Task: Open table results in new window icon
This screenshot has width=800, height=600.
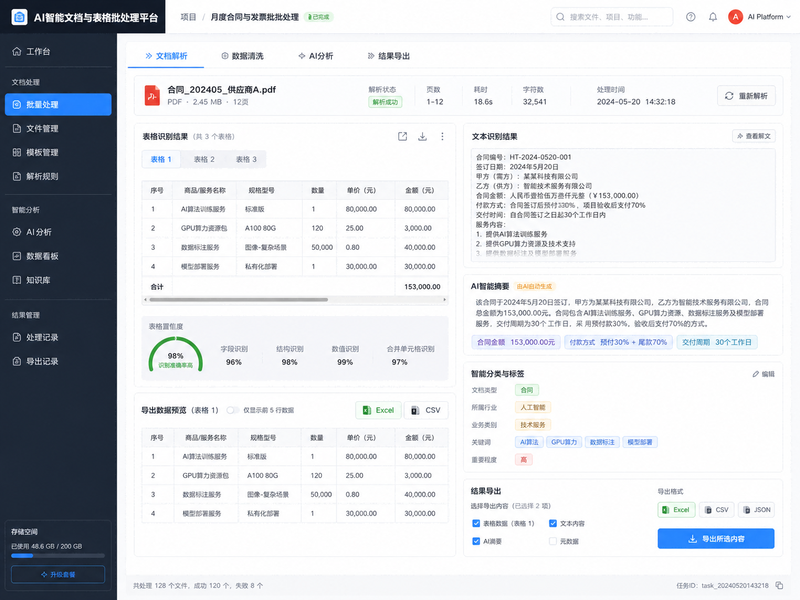Action: (x=403, y=136)
